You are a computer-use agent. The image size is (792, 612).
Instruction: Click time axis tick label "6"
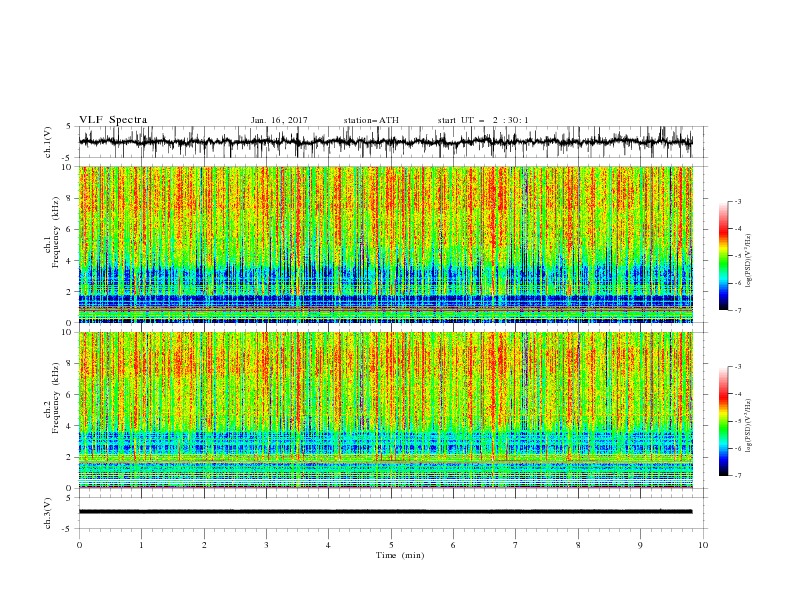tap(453, 545)
